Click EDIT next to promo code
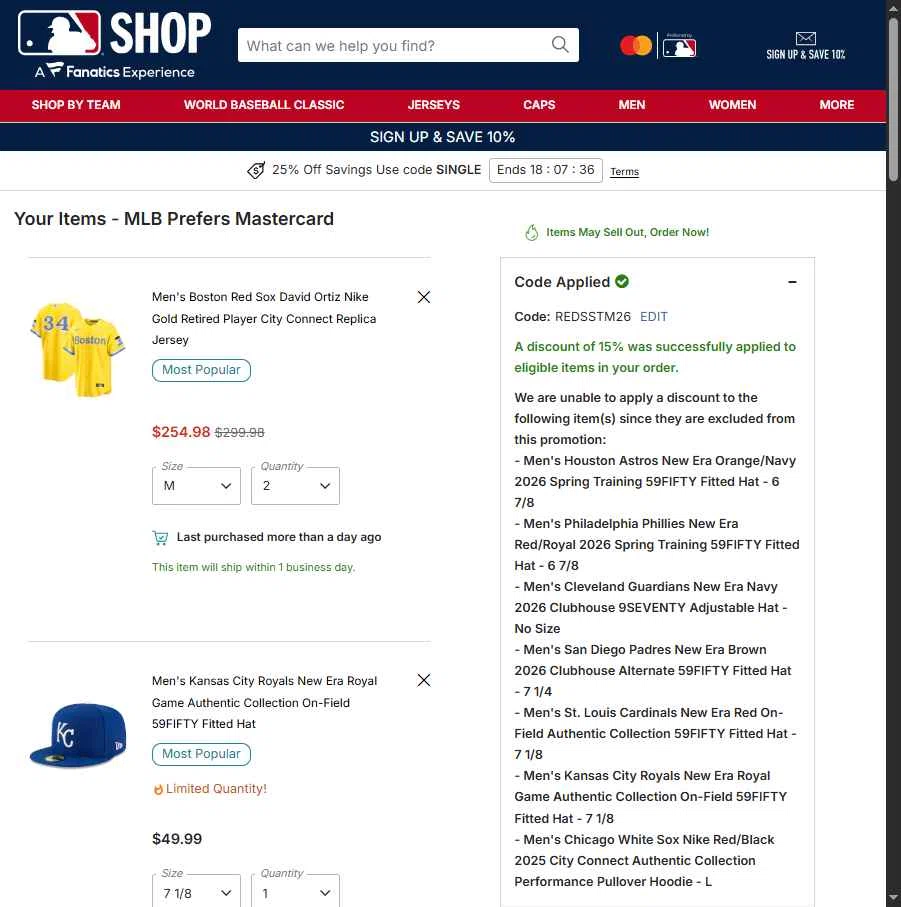 [x=653, y=317]
